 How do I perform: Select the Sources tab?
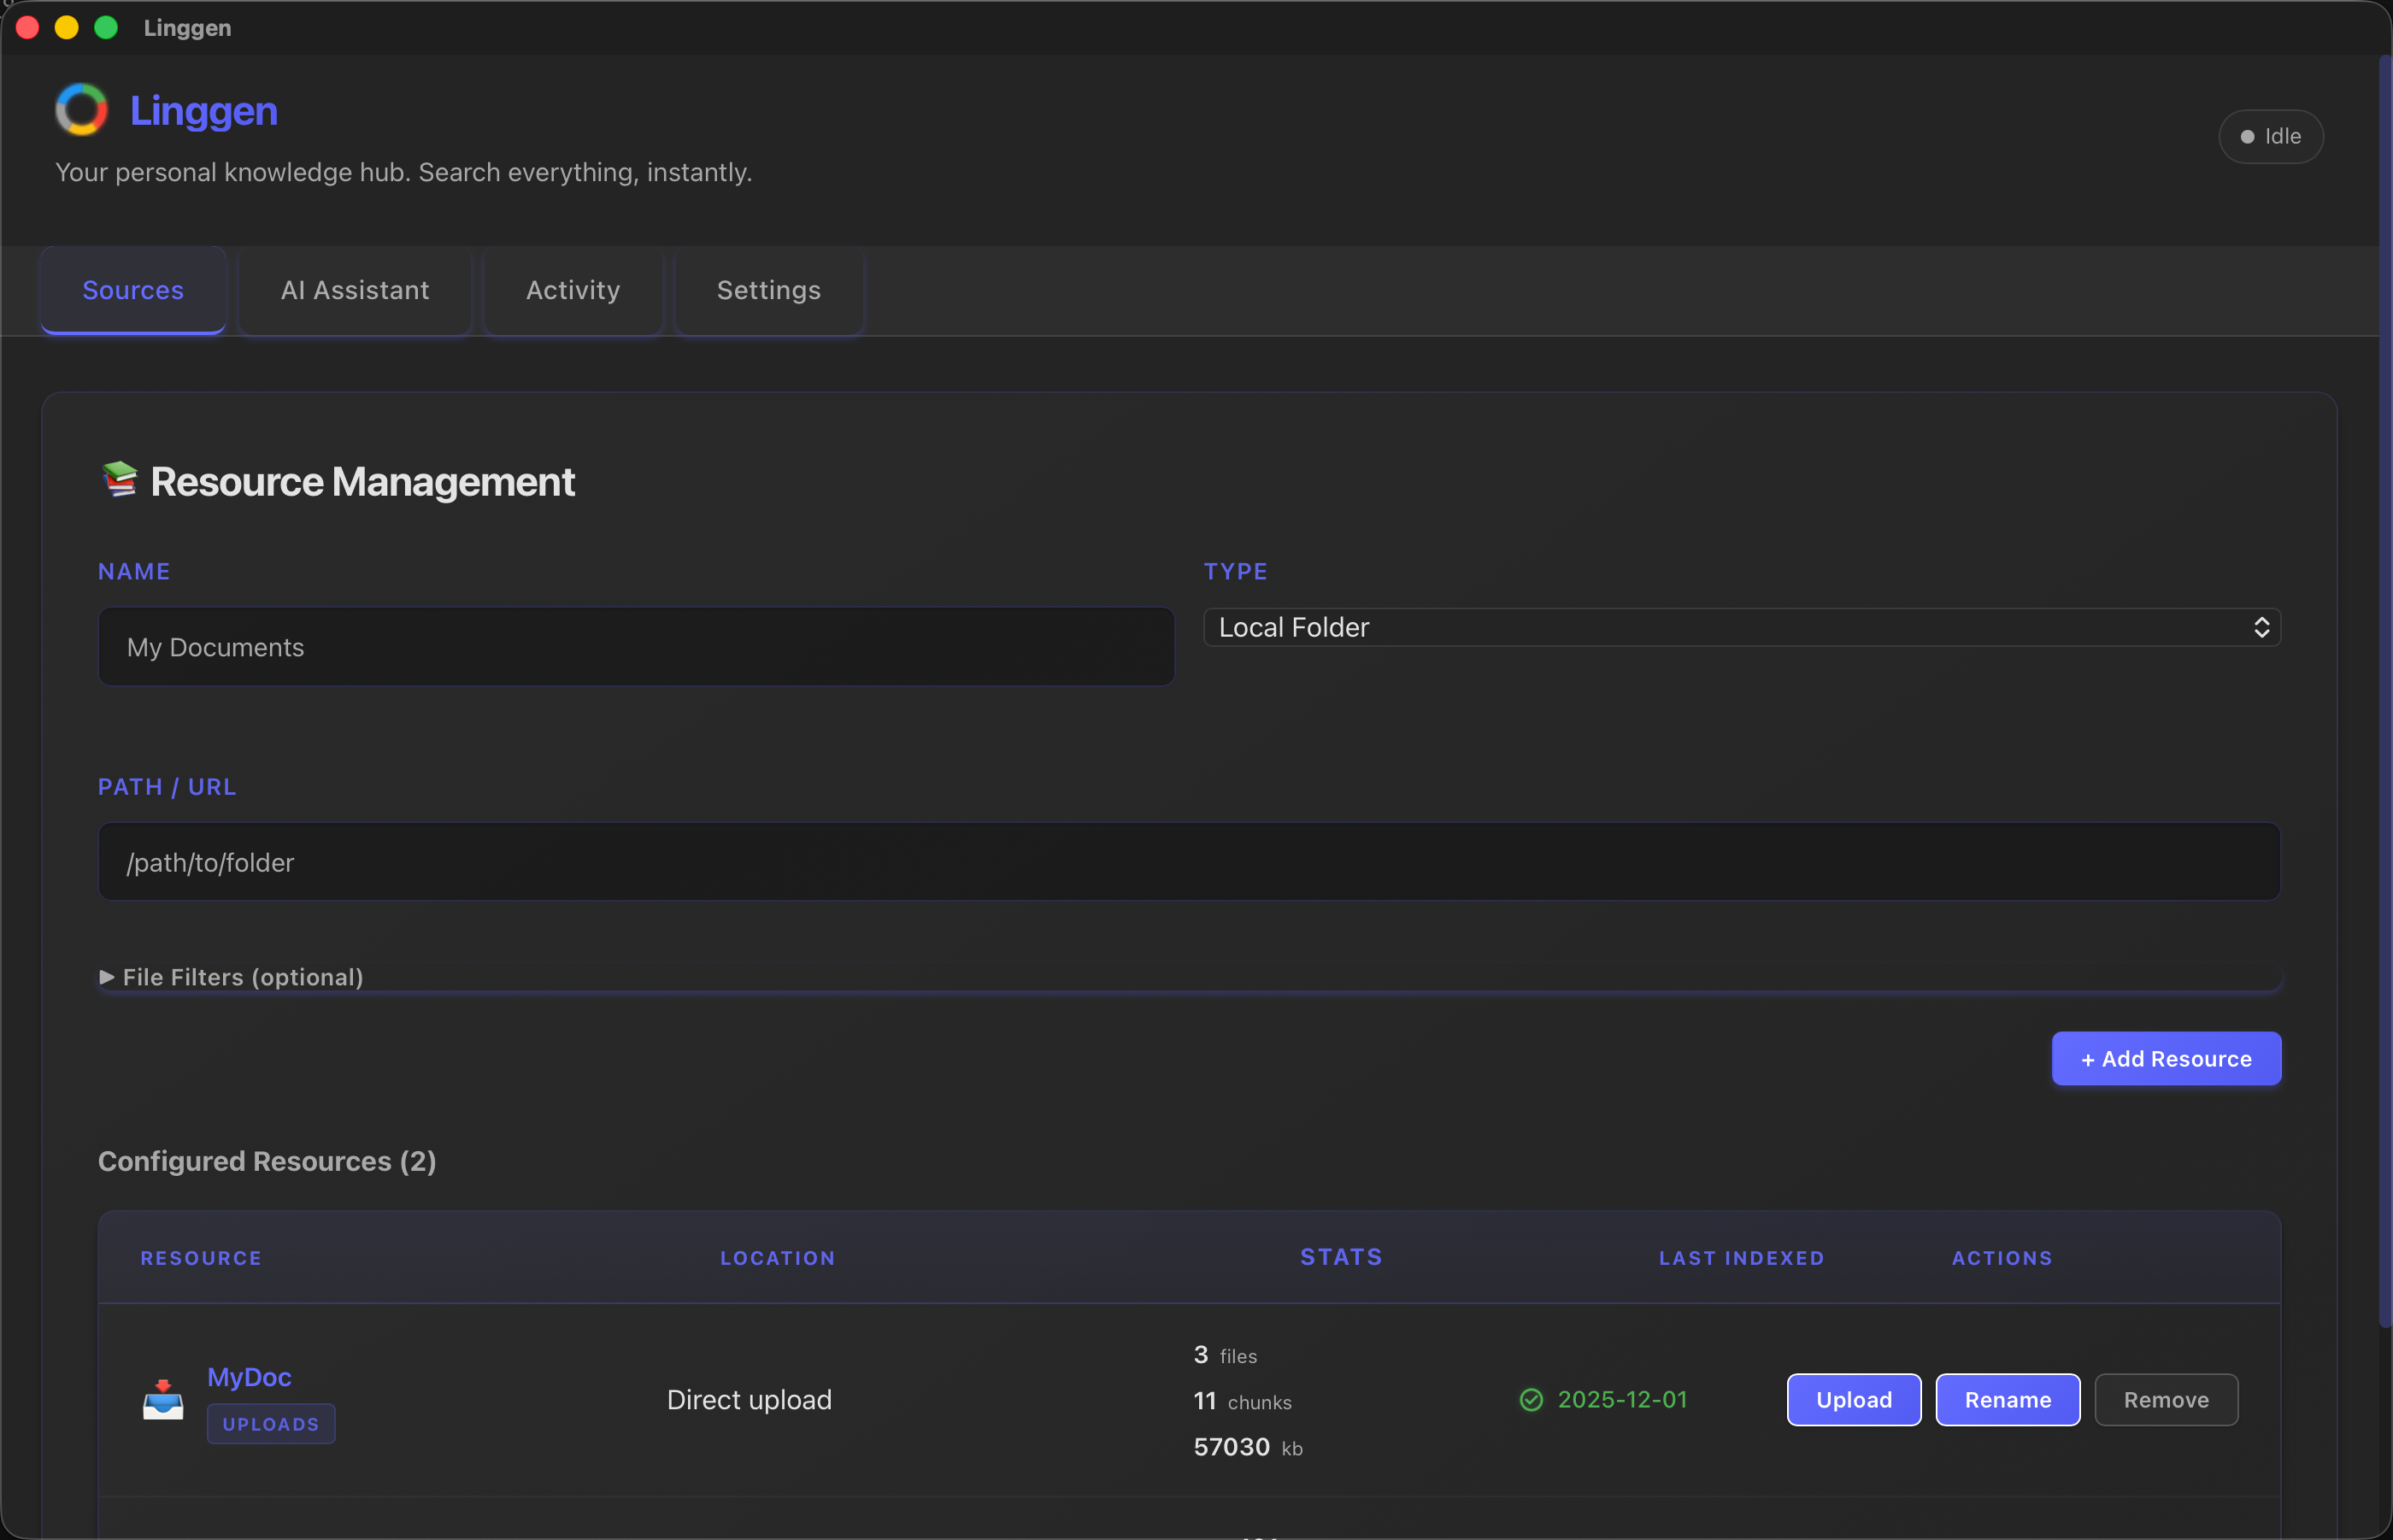point(132,290)
